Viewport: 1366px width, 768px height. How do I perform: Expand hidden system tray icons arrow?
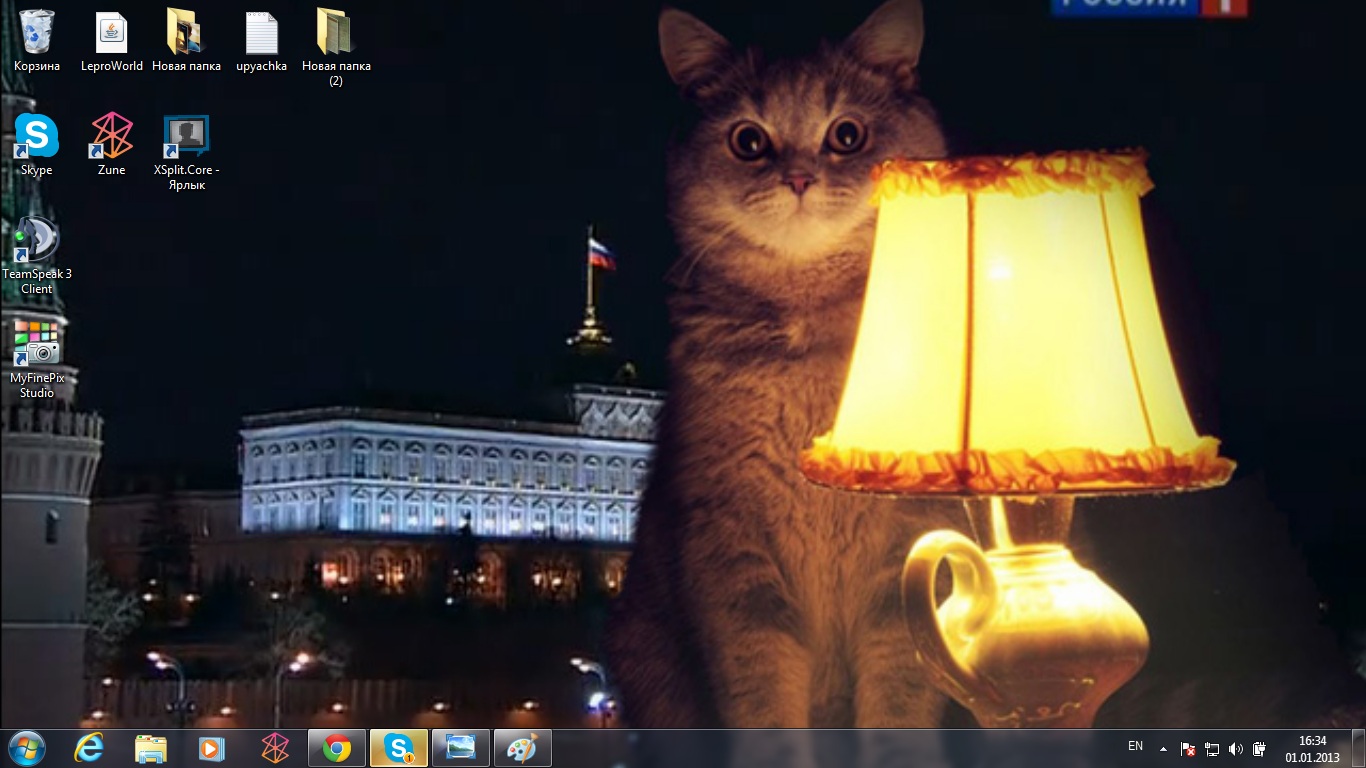1163,748
